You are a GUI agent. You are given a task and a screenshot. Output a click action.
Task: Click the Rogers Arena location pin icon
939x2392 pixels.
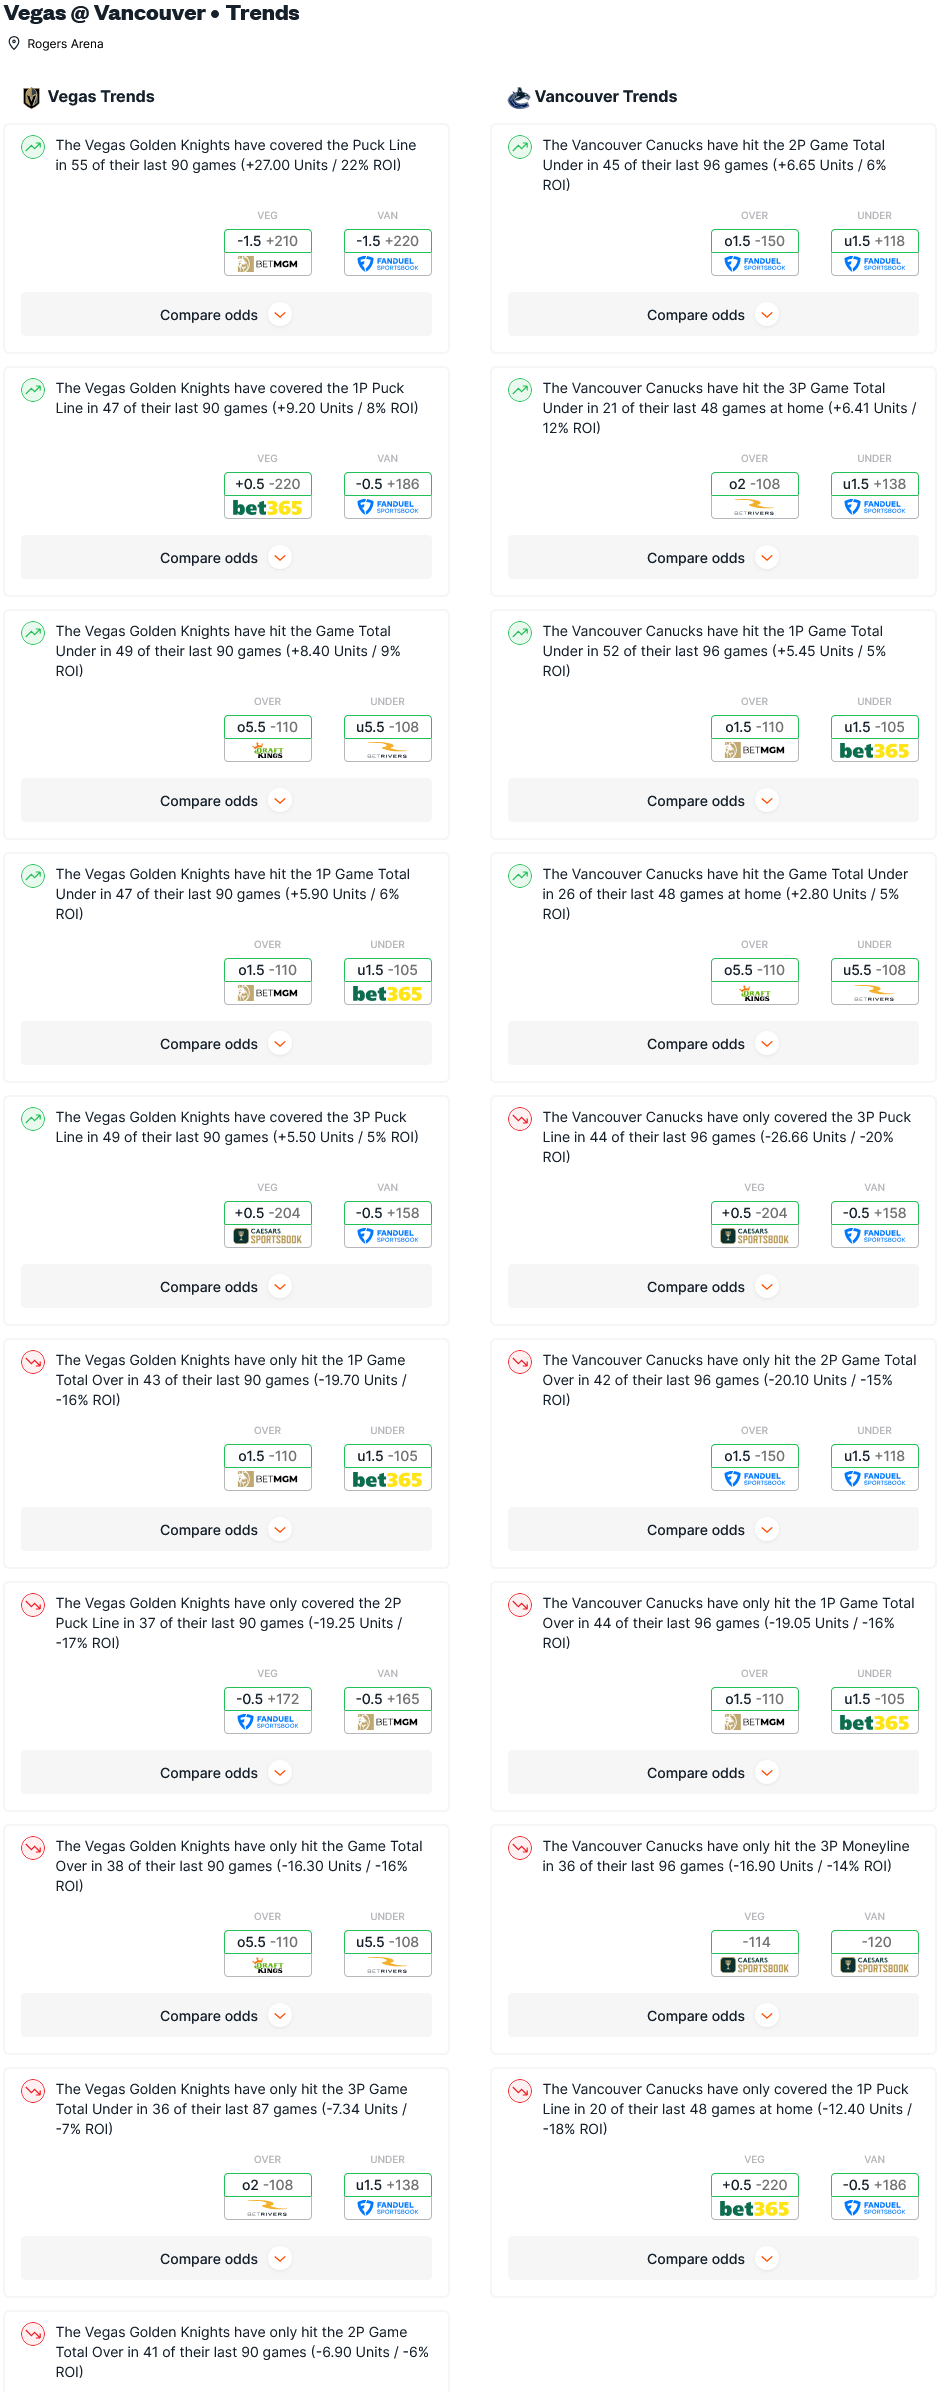(x=14, y=44)
